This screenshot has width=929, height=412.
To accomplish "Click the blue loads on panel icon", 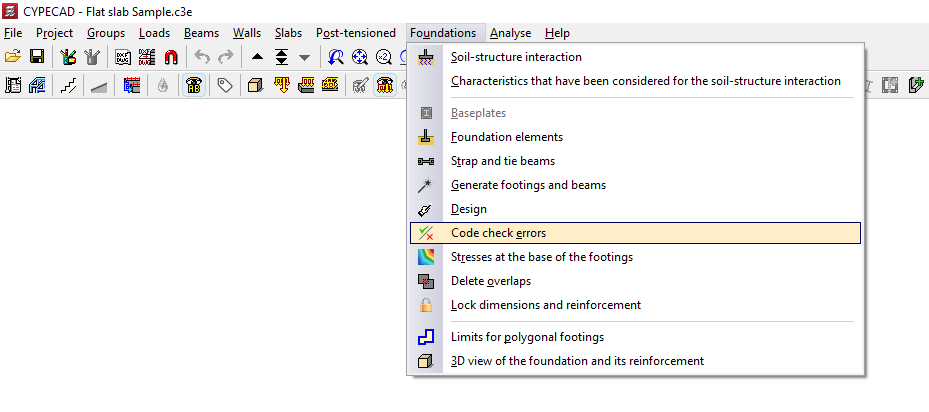I will click(131, 85).
